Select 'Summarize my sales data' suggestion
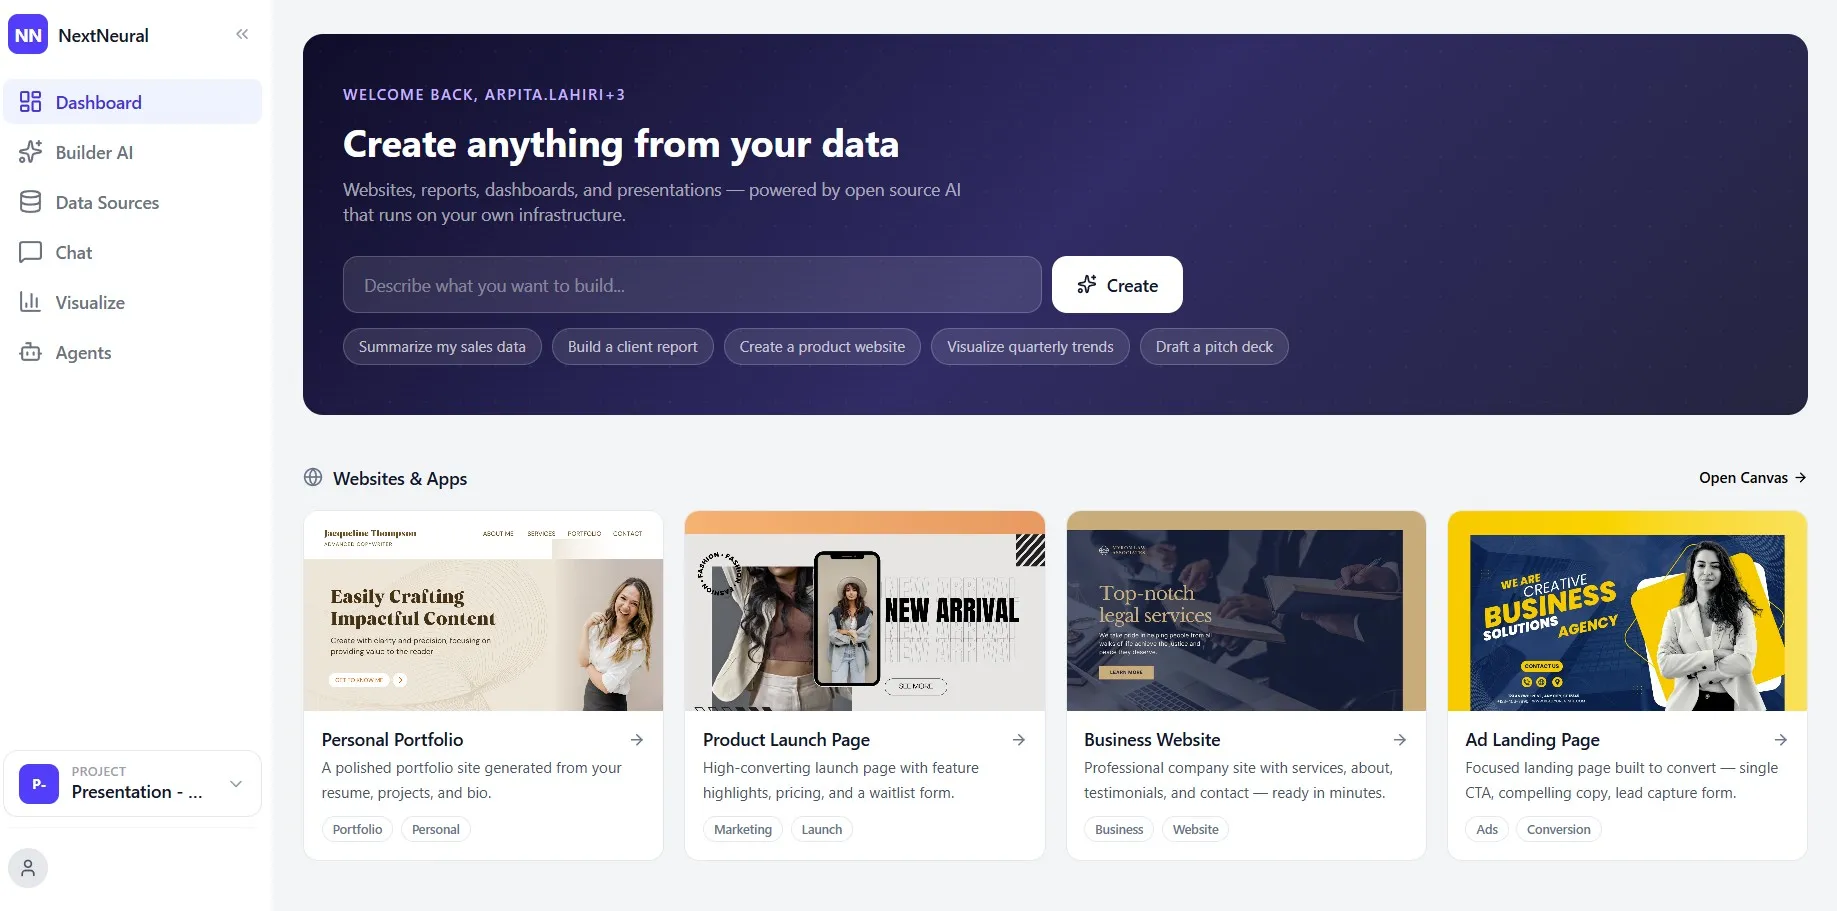 442,347
